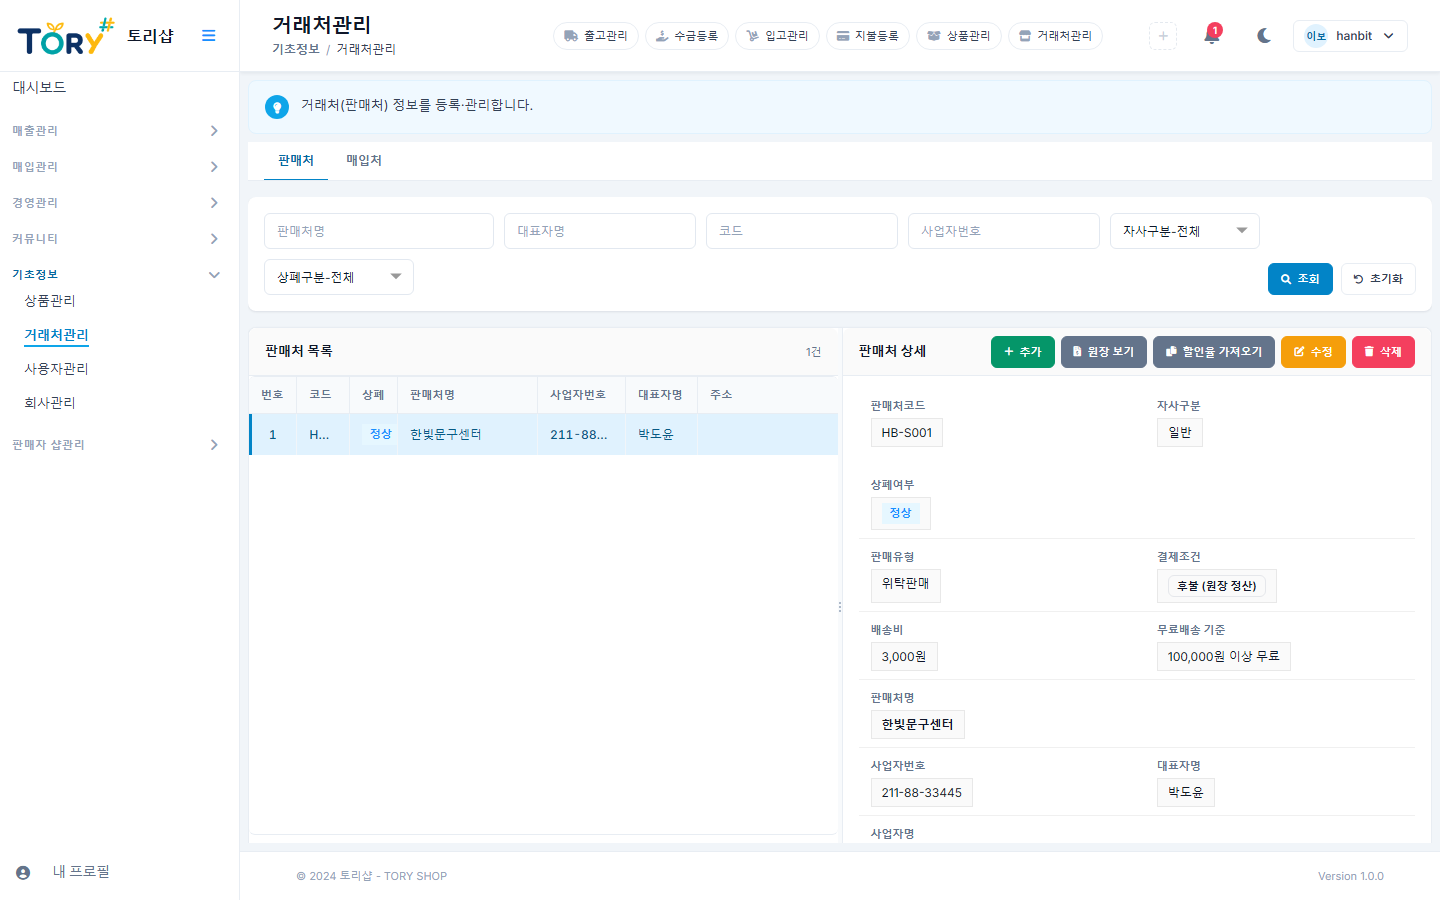Focus the 코드 search field
This screenshot has width=1440, height=900.
802,231
